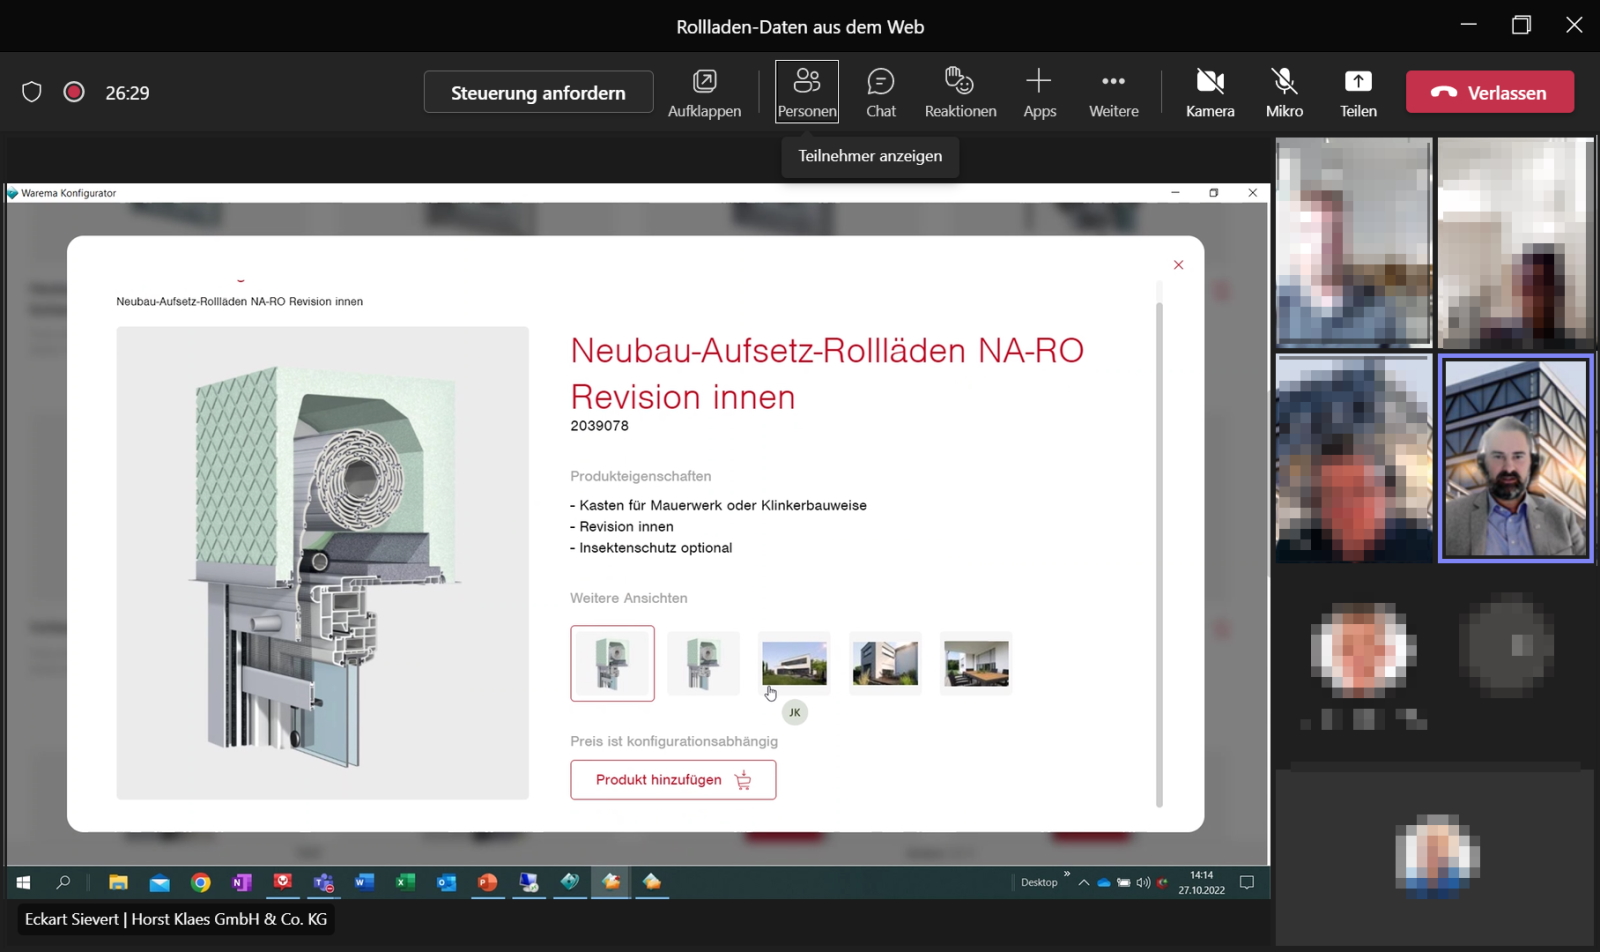Click the product number 2039078
This screenshot has height=952, width=1600.
click(x=599, y=425)
